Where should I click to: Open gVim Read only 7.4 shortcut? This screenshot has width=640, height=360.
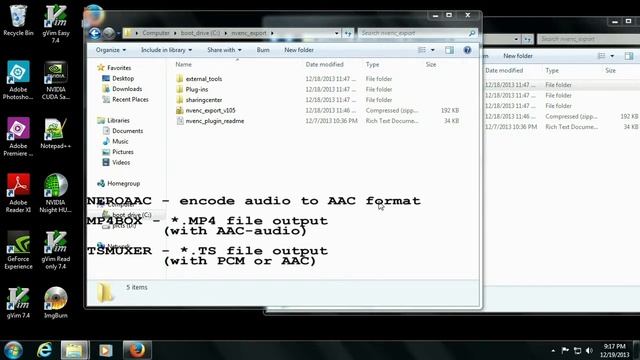coord(56,250)
